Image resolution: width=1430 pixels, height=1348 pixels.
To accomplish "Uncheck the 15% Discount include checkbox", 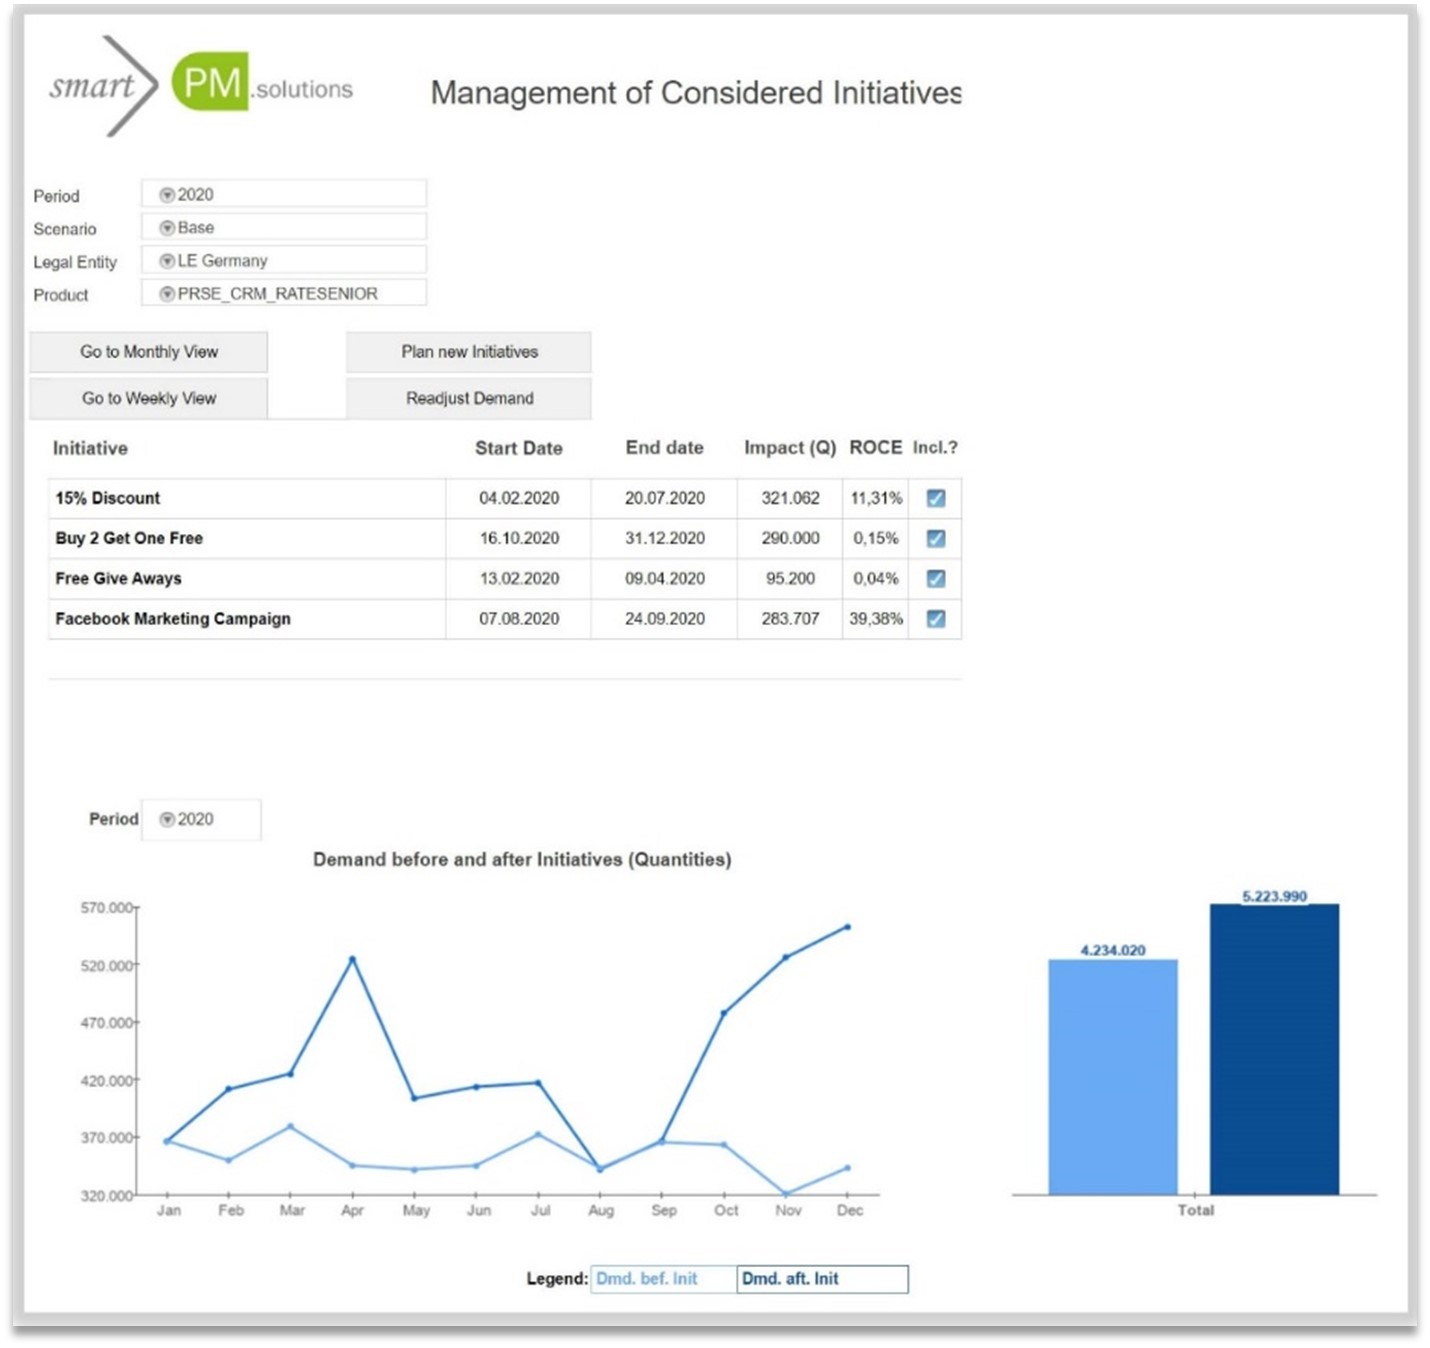I will (x=936, y=498).
